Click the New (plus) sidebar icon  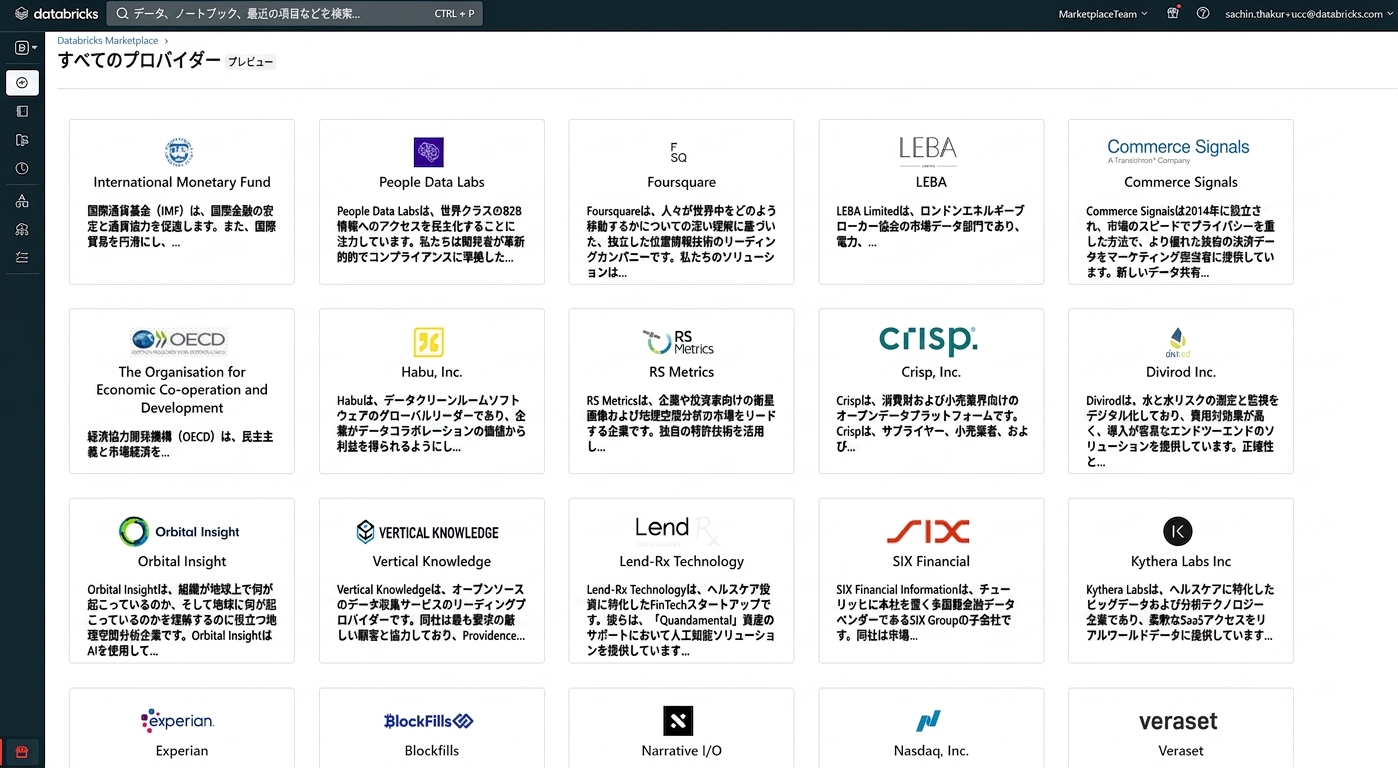coord(22,82)
